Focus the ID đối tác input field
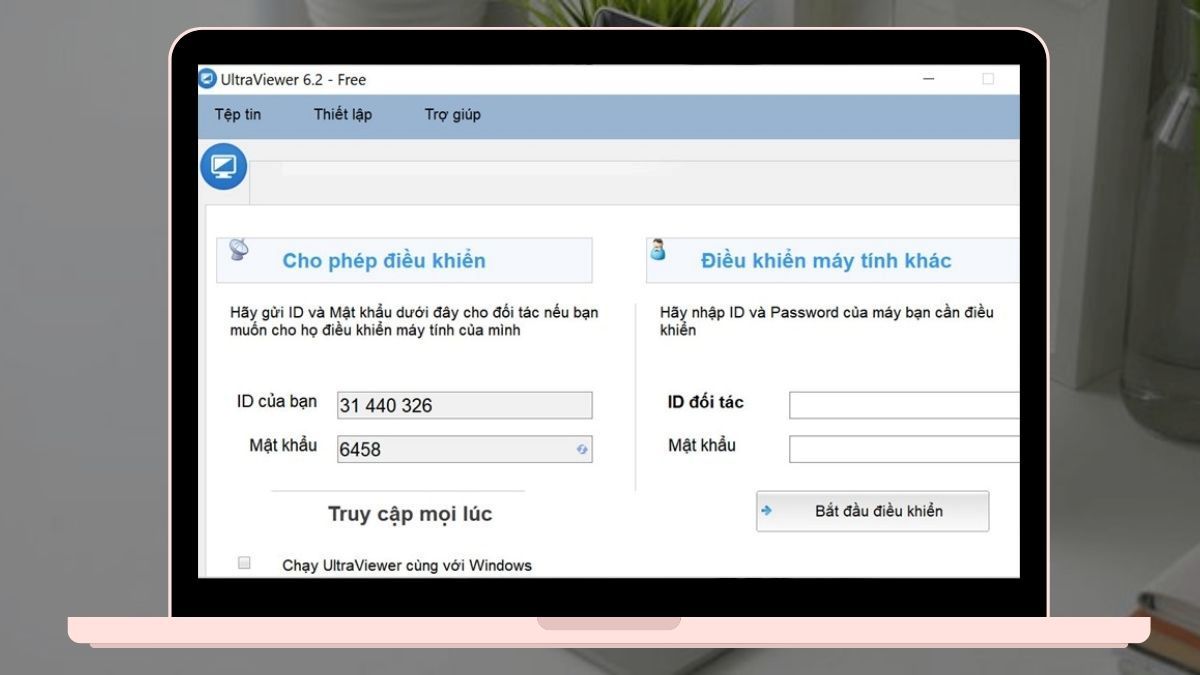The width and height of the screenshot is (1200, 675). [904, 405]
